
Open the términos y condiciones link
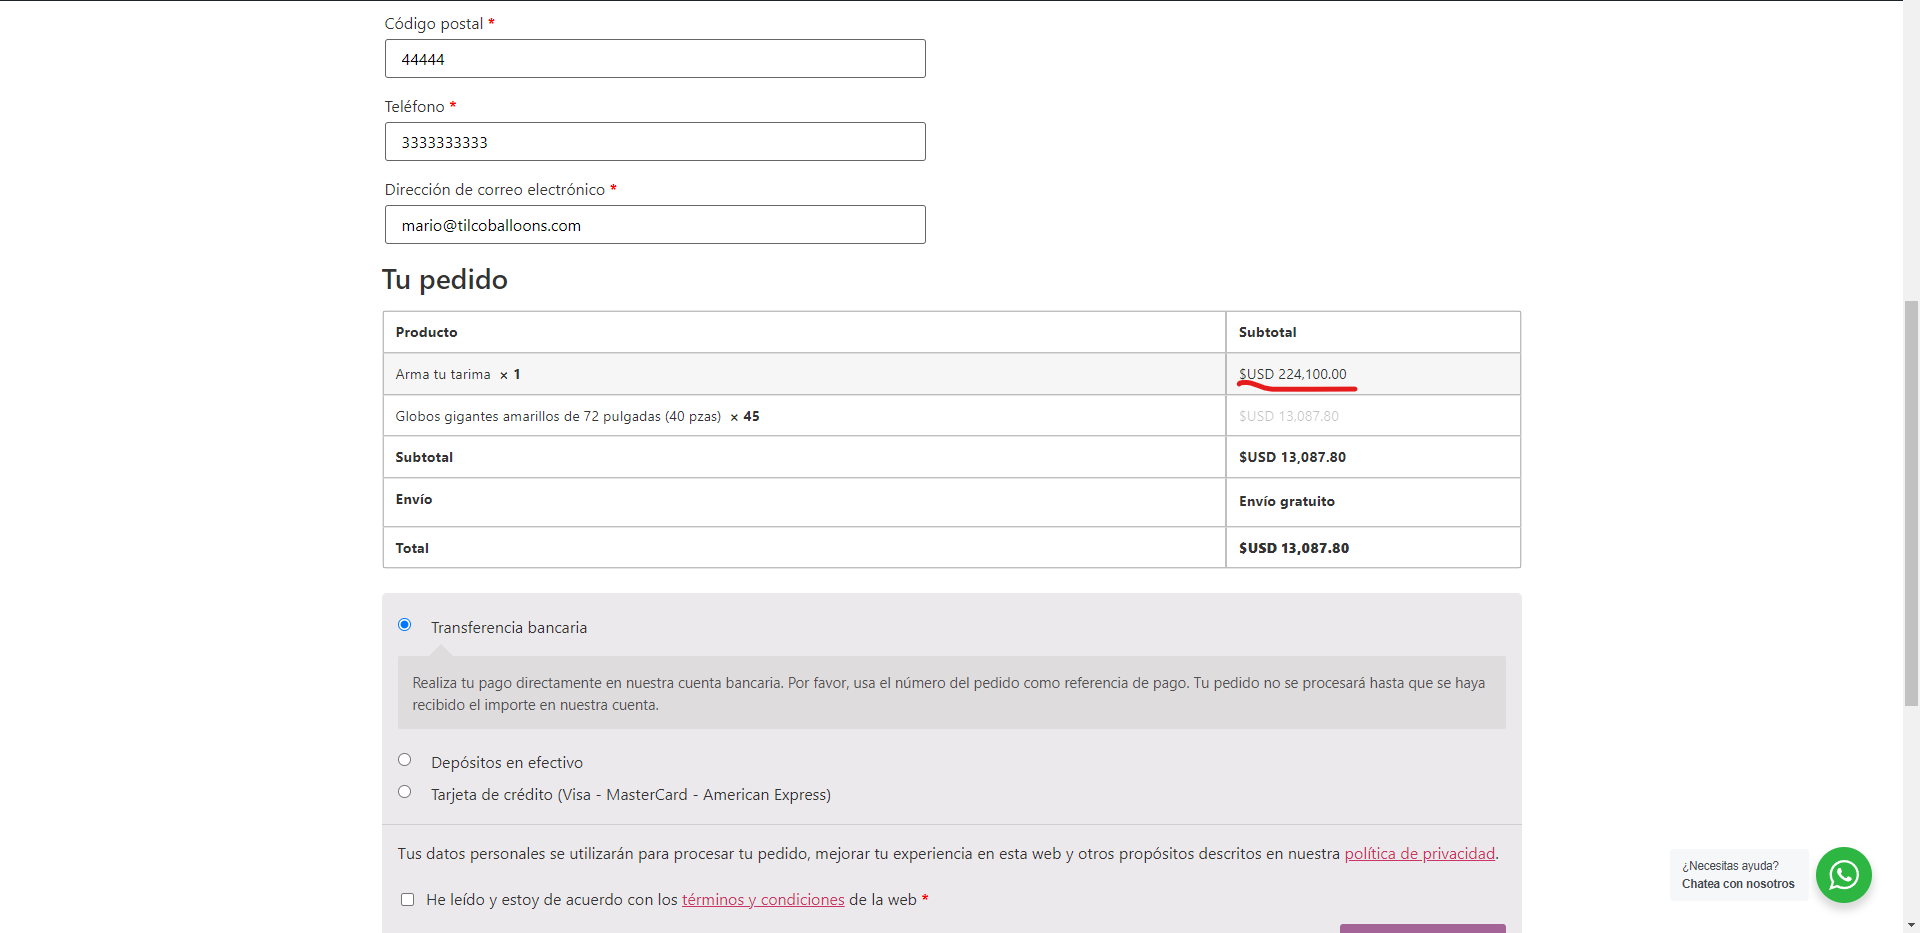(x=763, y=900)
